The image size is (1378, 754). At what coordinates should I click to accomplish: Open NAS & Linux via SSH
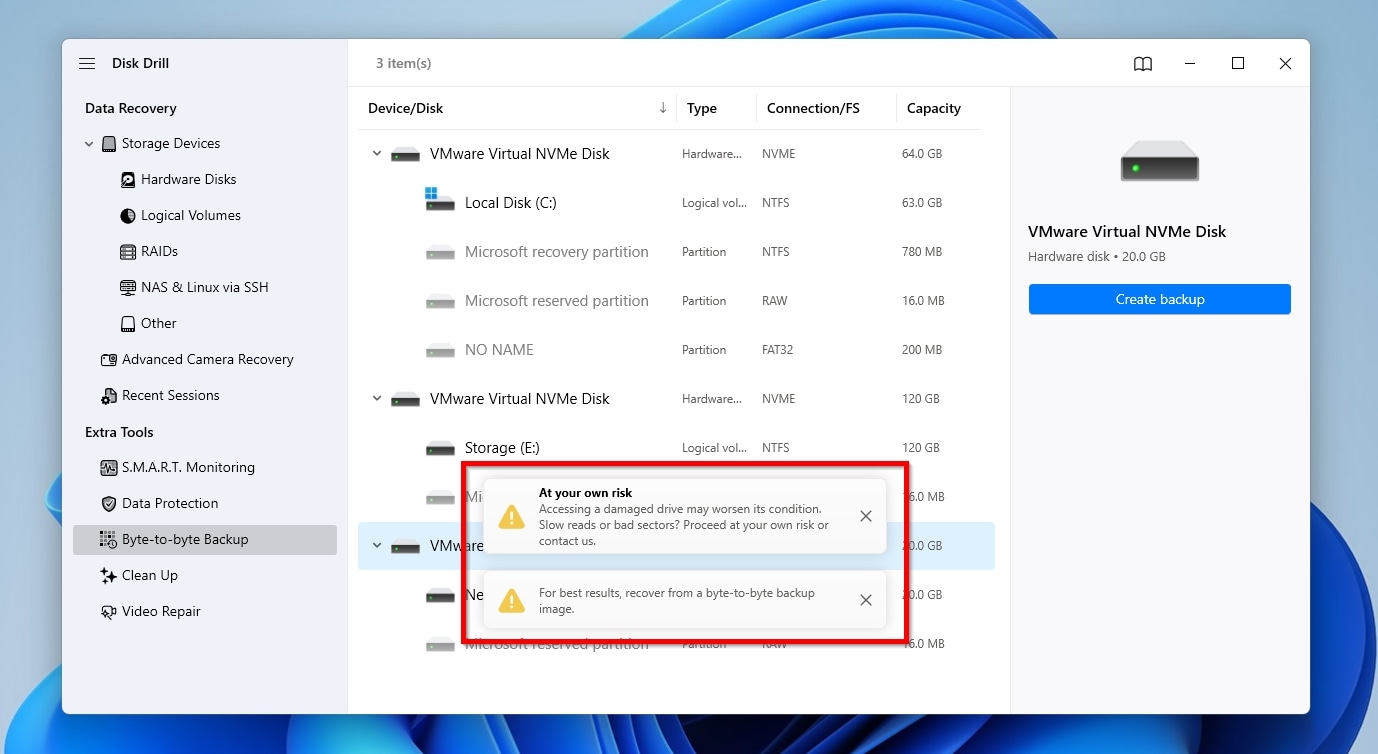coord(205,287)
